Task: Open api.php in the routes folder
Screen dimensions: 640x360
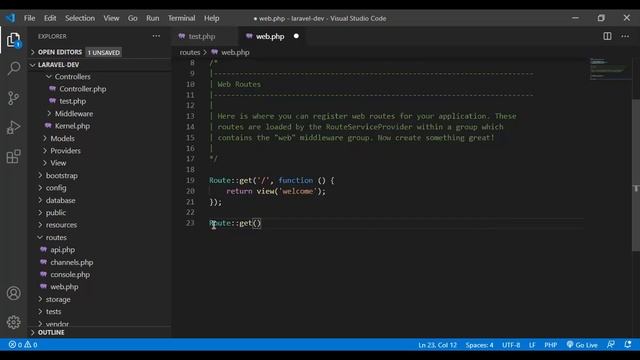Action: pos(62,249)
